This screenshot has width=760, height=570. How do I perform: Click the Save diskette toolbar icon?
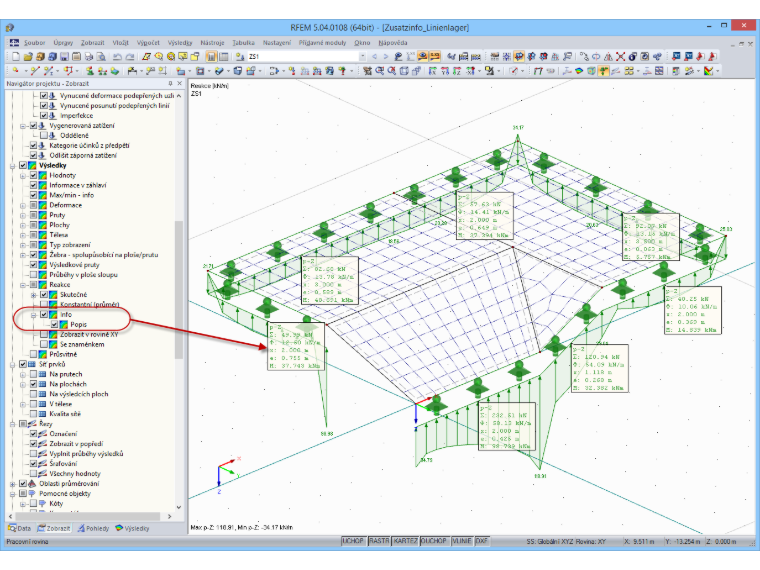[x=64, y=57]
